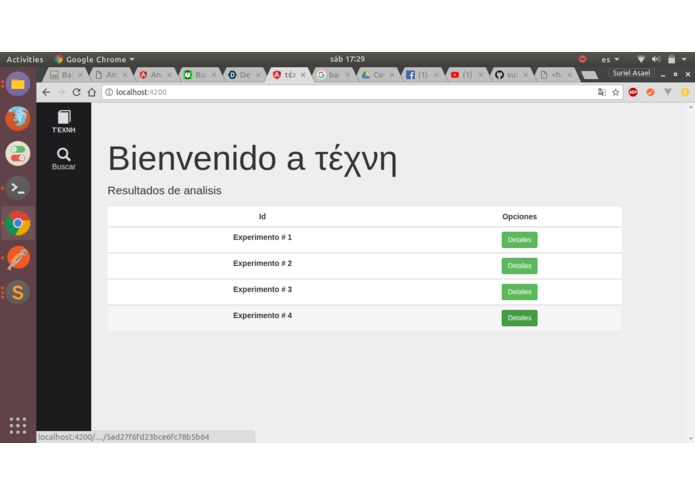The image size is (695, 494).
Task: Open Terminal from the dock
Action: tap(18, 188)
